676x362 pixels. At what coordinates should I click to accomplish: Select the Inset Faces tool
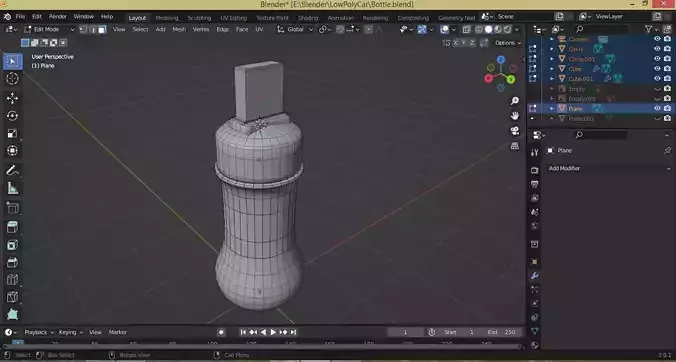pos(12,245)
